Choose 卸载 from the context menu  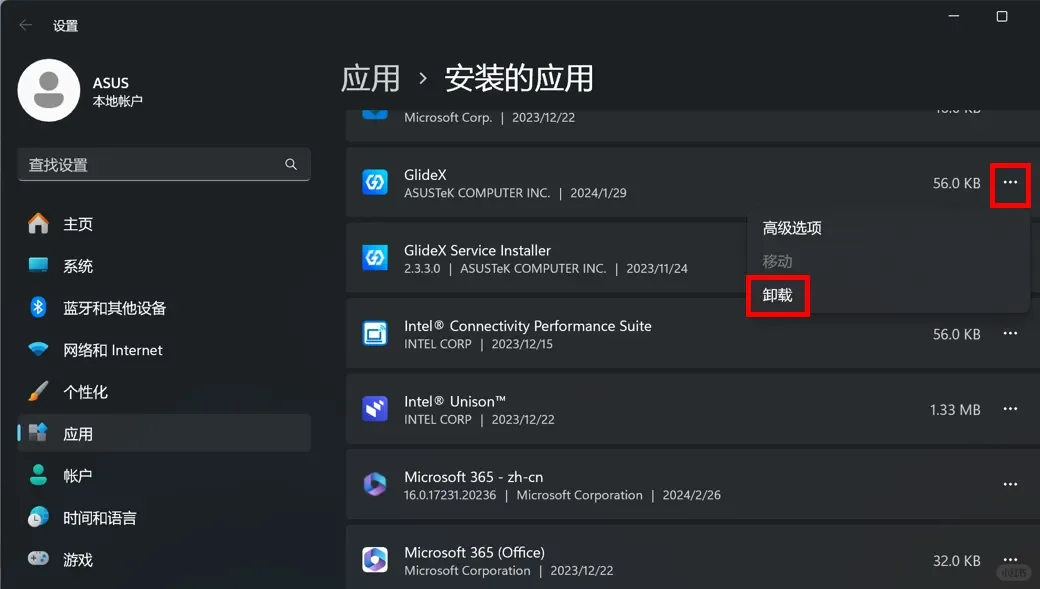pyautogui.click(x=778, y=295)
